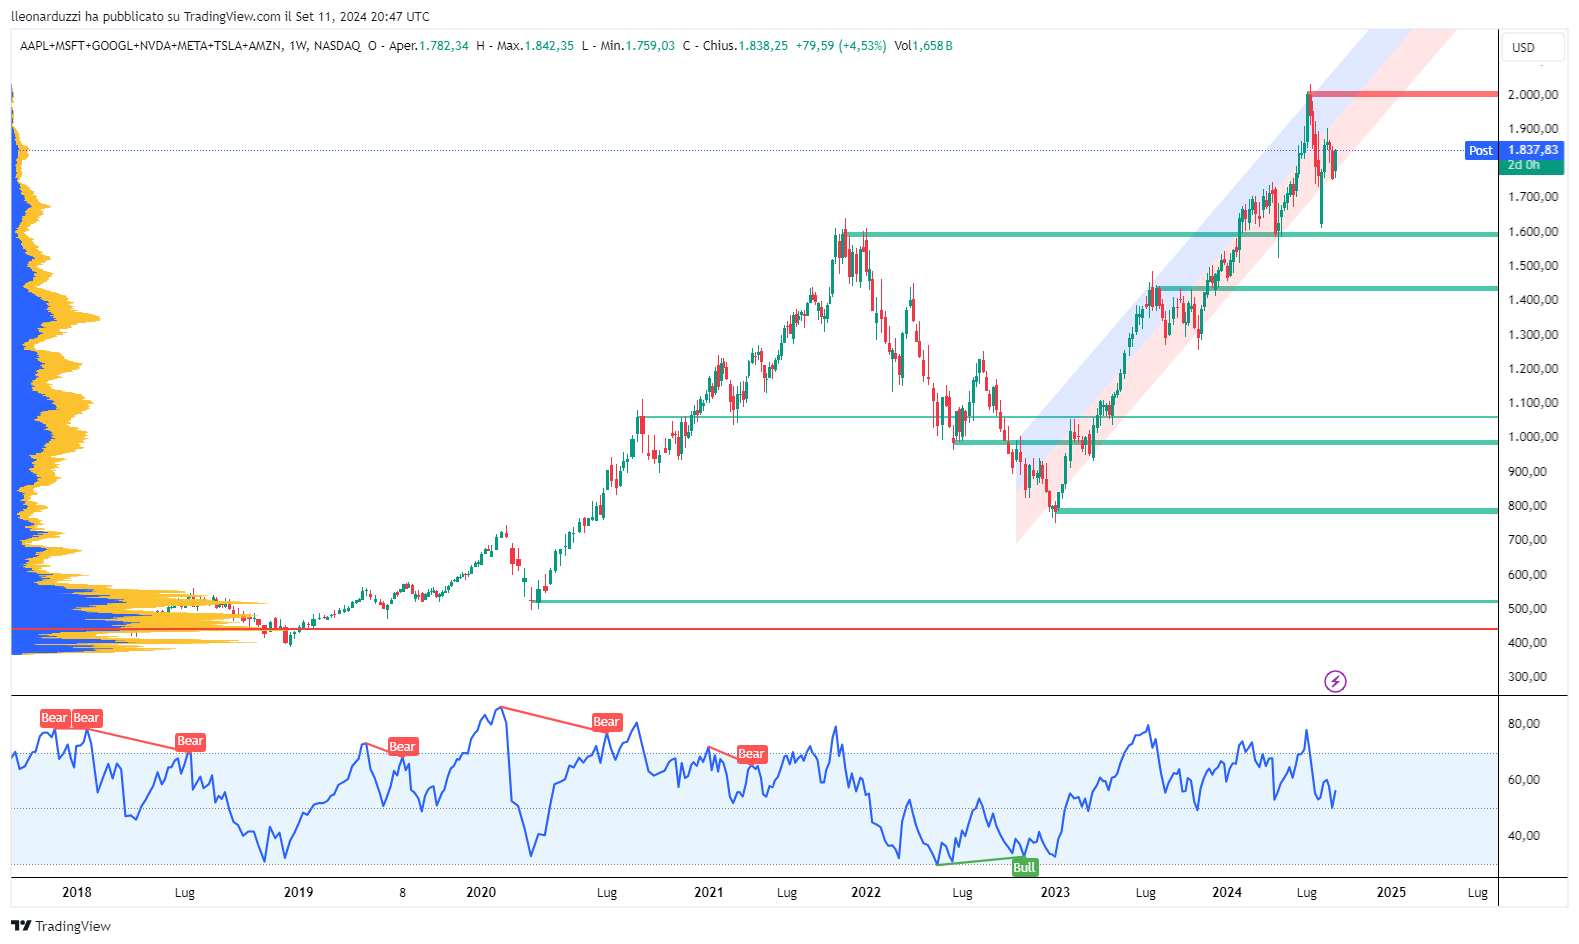
Task: Click the 2d 0h bar countdown label
Action: tap(1532, 166)
